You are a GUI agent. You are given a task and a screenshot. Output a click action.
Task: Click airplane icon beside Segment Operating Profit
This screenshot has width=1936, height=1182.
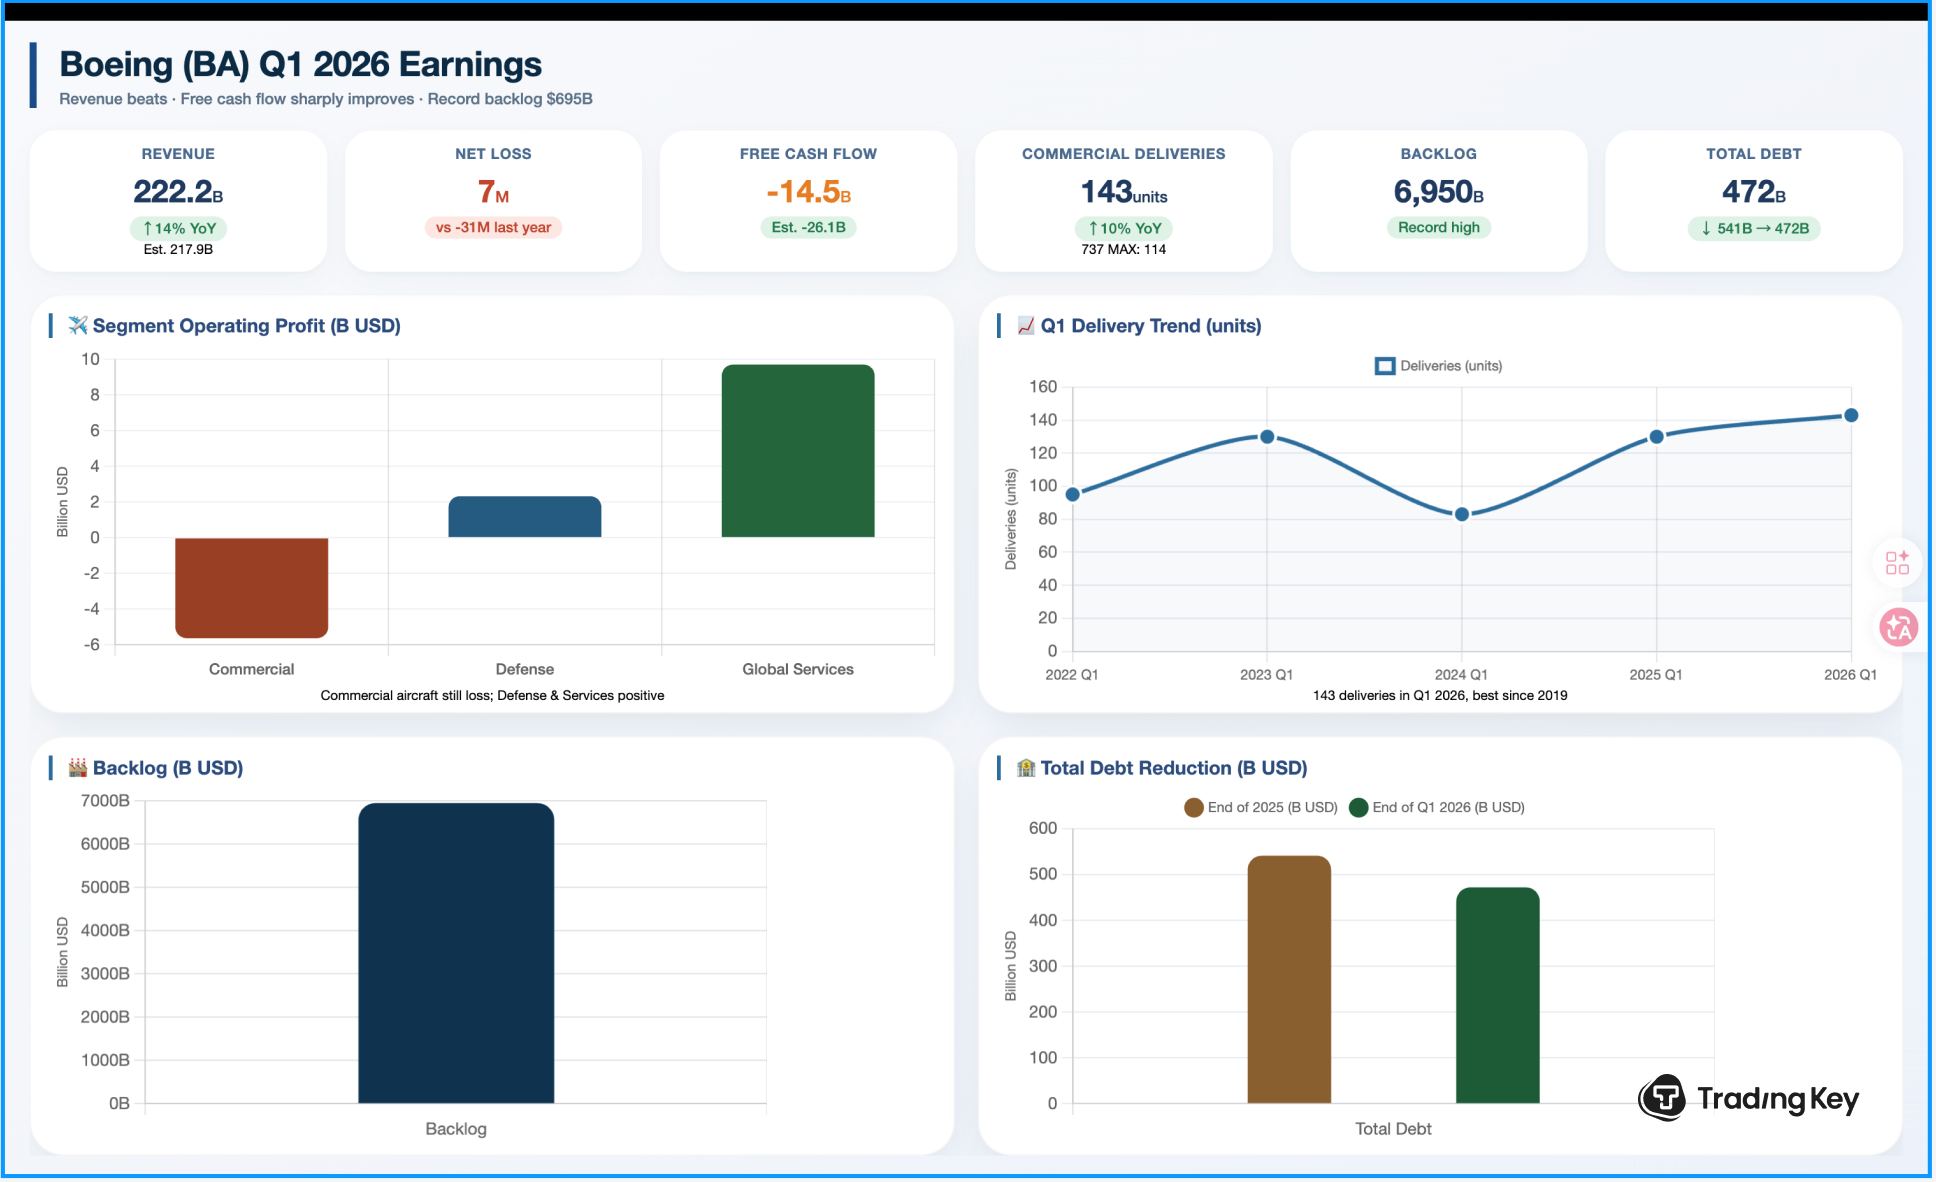point(78,325)
